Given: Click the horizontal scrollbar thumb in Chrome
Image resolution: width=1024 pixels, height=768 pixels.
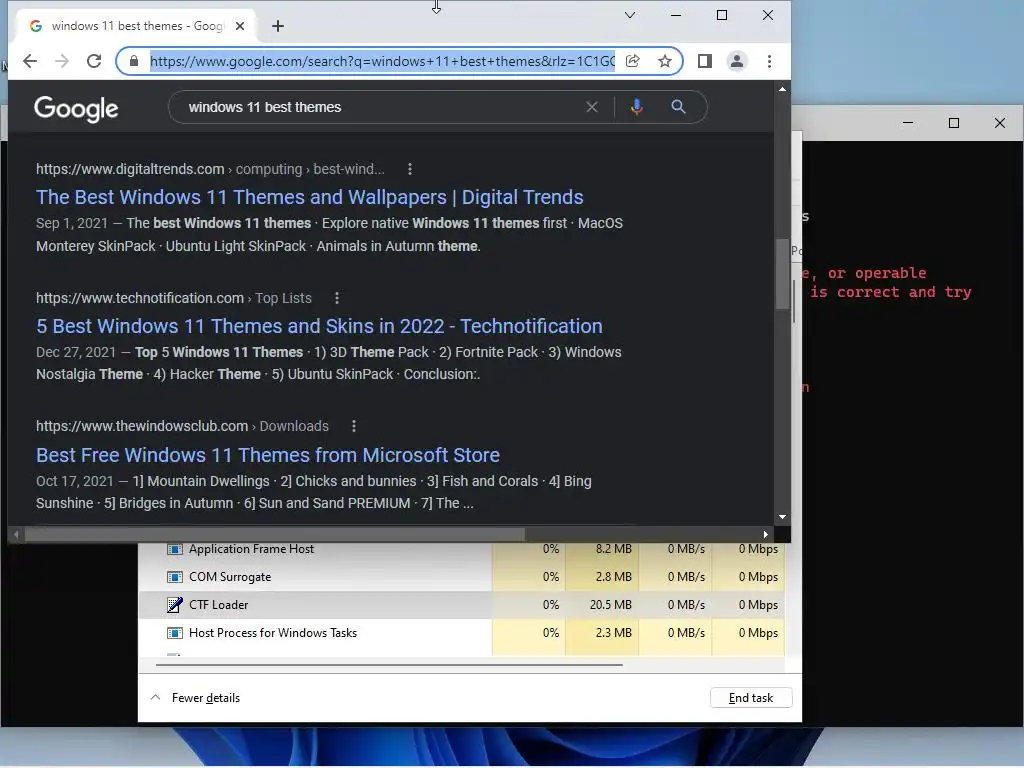Looking at the screenshot, I should pos(274,534).
